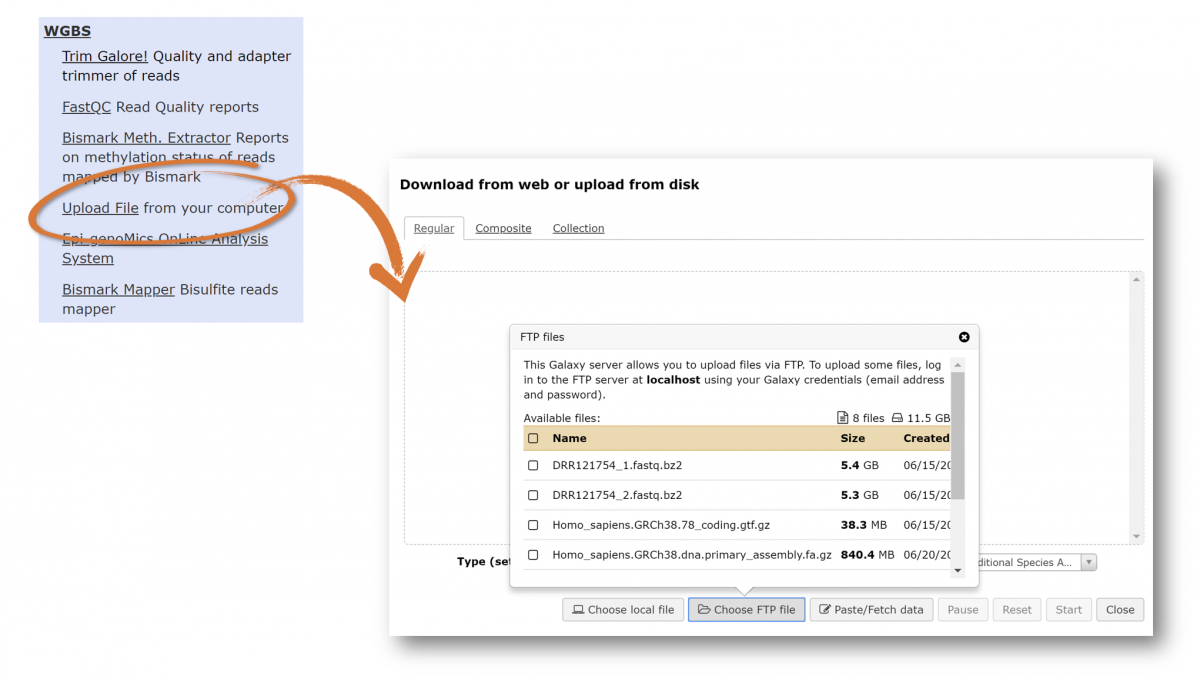Check the DRR121754_1.fastq.bz2 file
Screen dimensions: 1200x680
coord(533,466)
